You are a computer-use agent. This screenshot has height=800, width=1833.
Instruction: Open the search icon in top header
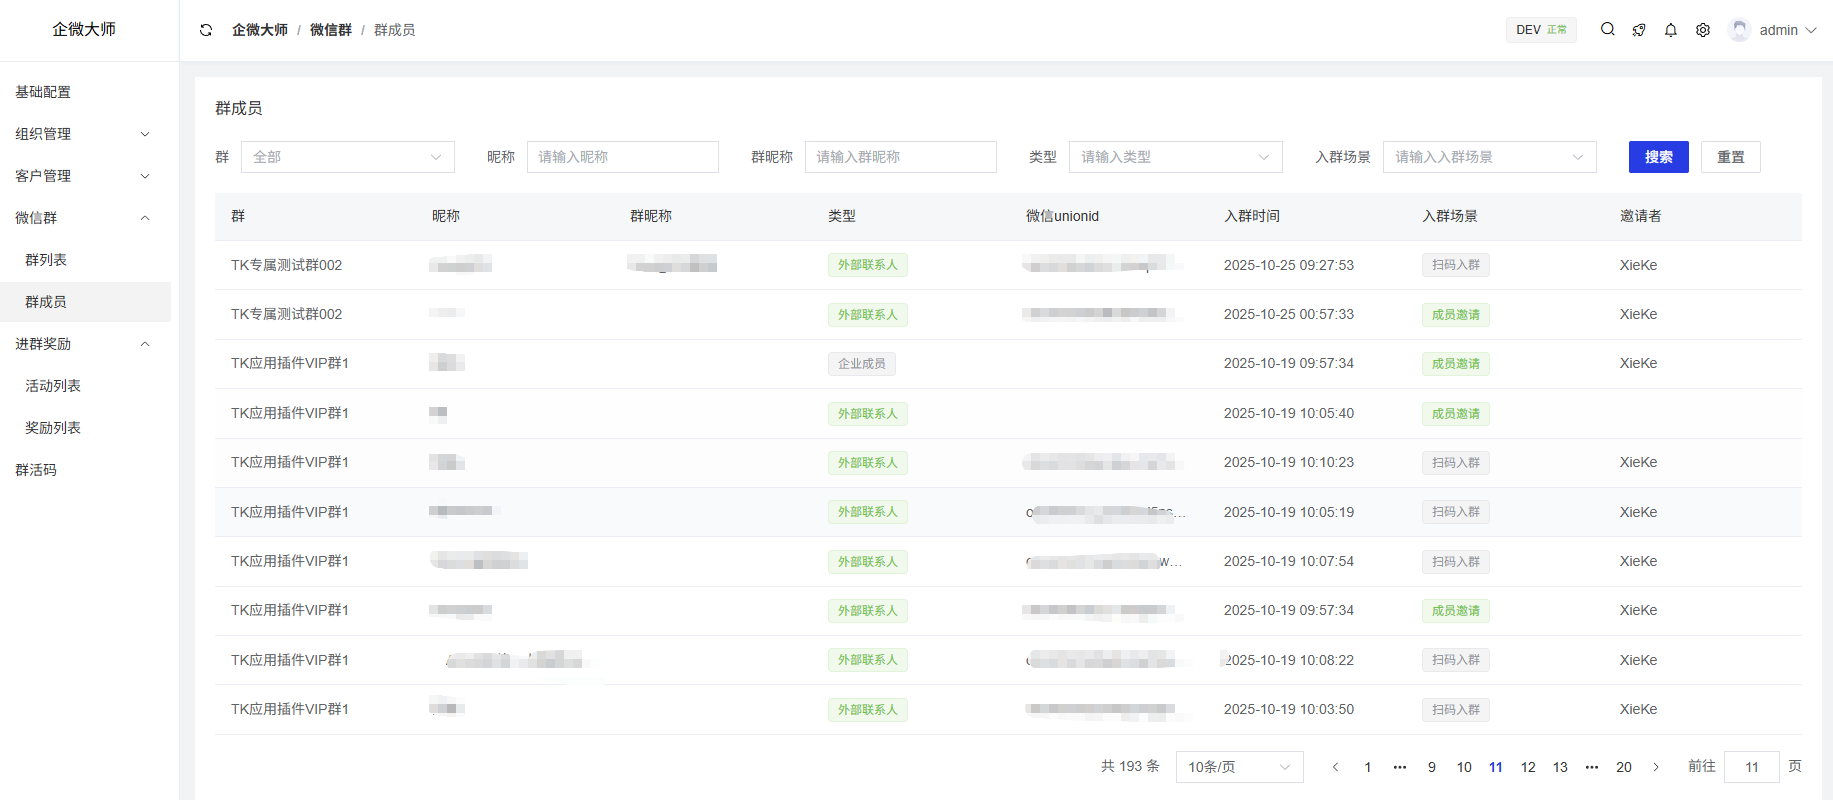1607,30
